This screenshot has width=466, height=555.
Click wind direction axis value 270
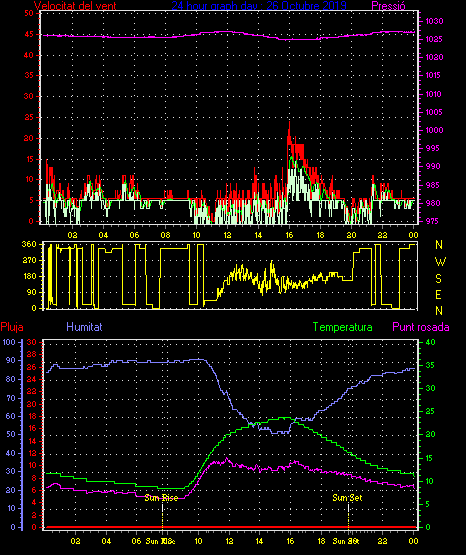tap(29, 261)
